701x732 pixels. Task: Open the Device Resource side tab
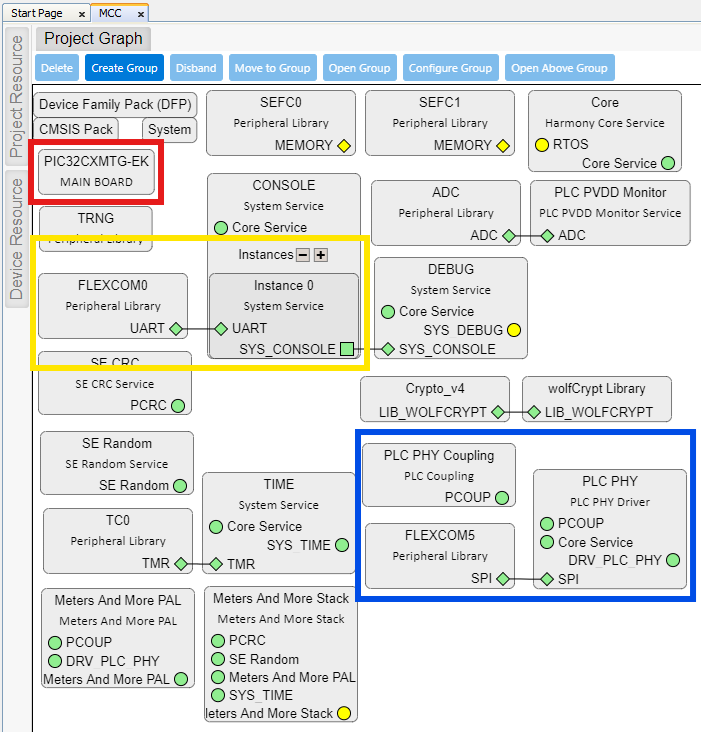[16, 238]
